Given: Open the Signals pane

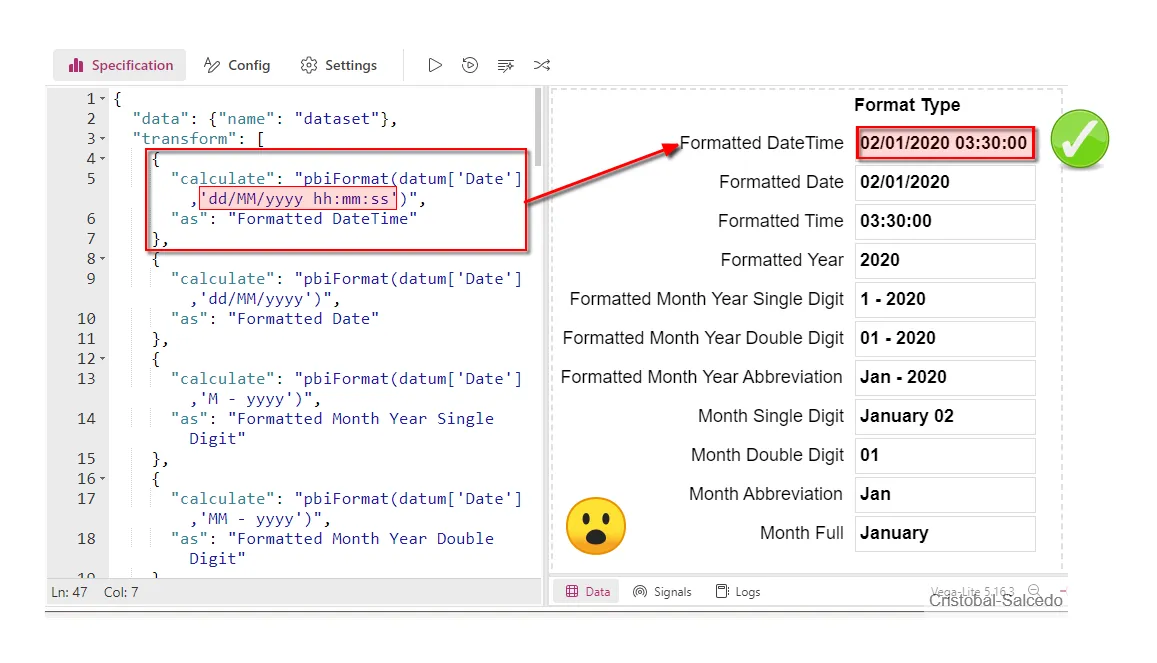Looking at the screenshot, I should click(662, 591).
